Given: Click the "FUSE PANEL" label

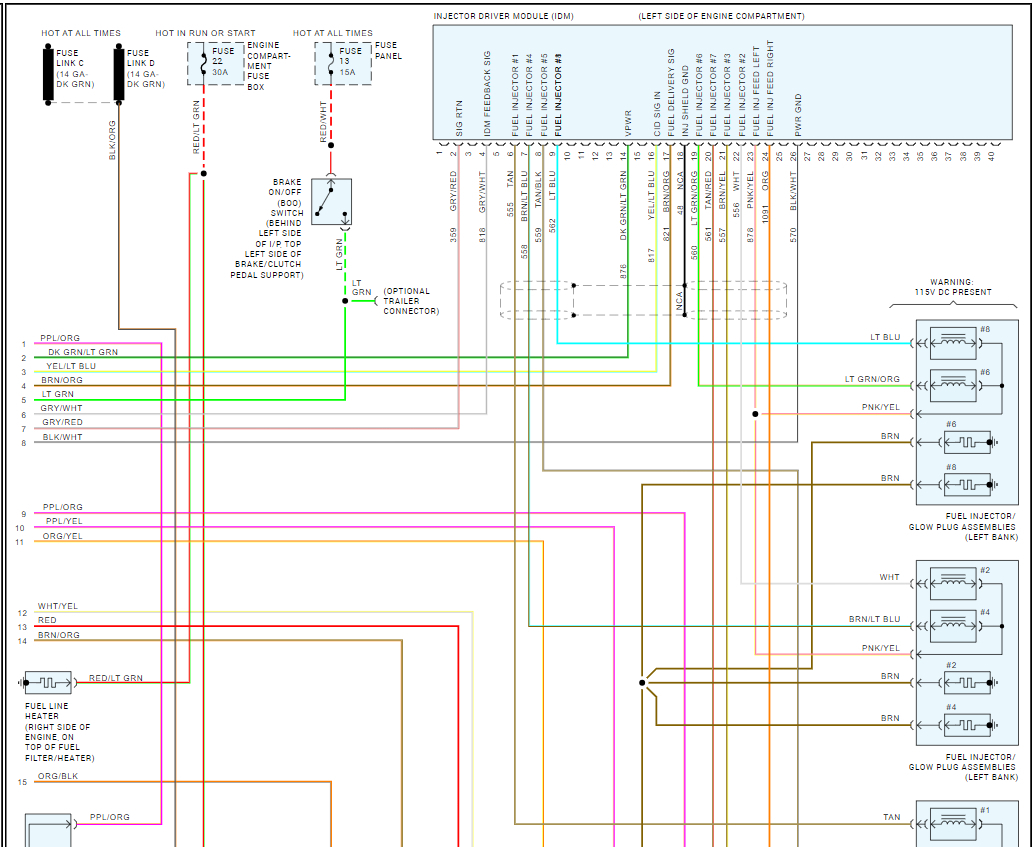Looking at the screenshot, I should click(388, 51).
